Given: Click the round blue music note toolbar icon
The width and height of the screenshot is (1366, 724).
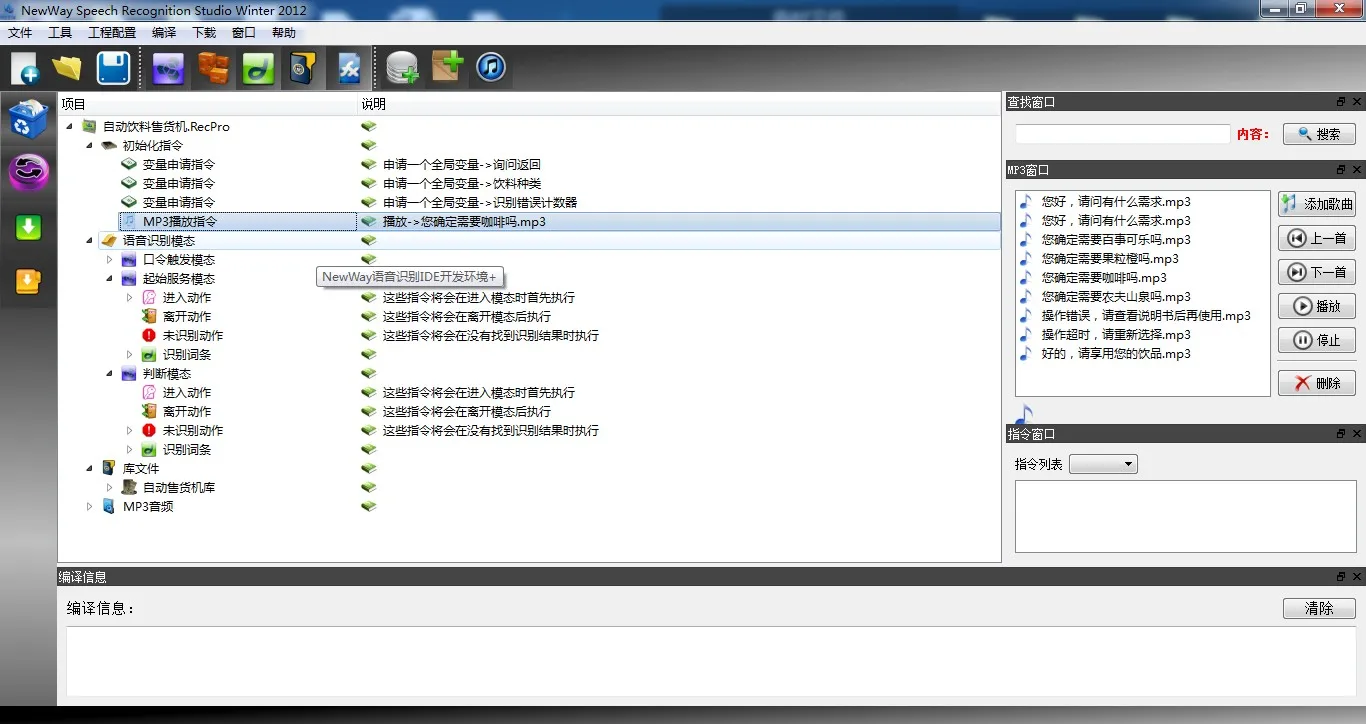Looking at the screenshot, I should pyautogui.click(x=490, y=68).
